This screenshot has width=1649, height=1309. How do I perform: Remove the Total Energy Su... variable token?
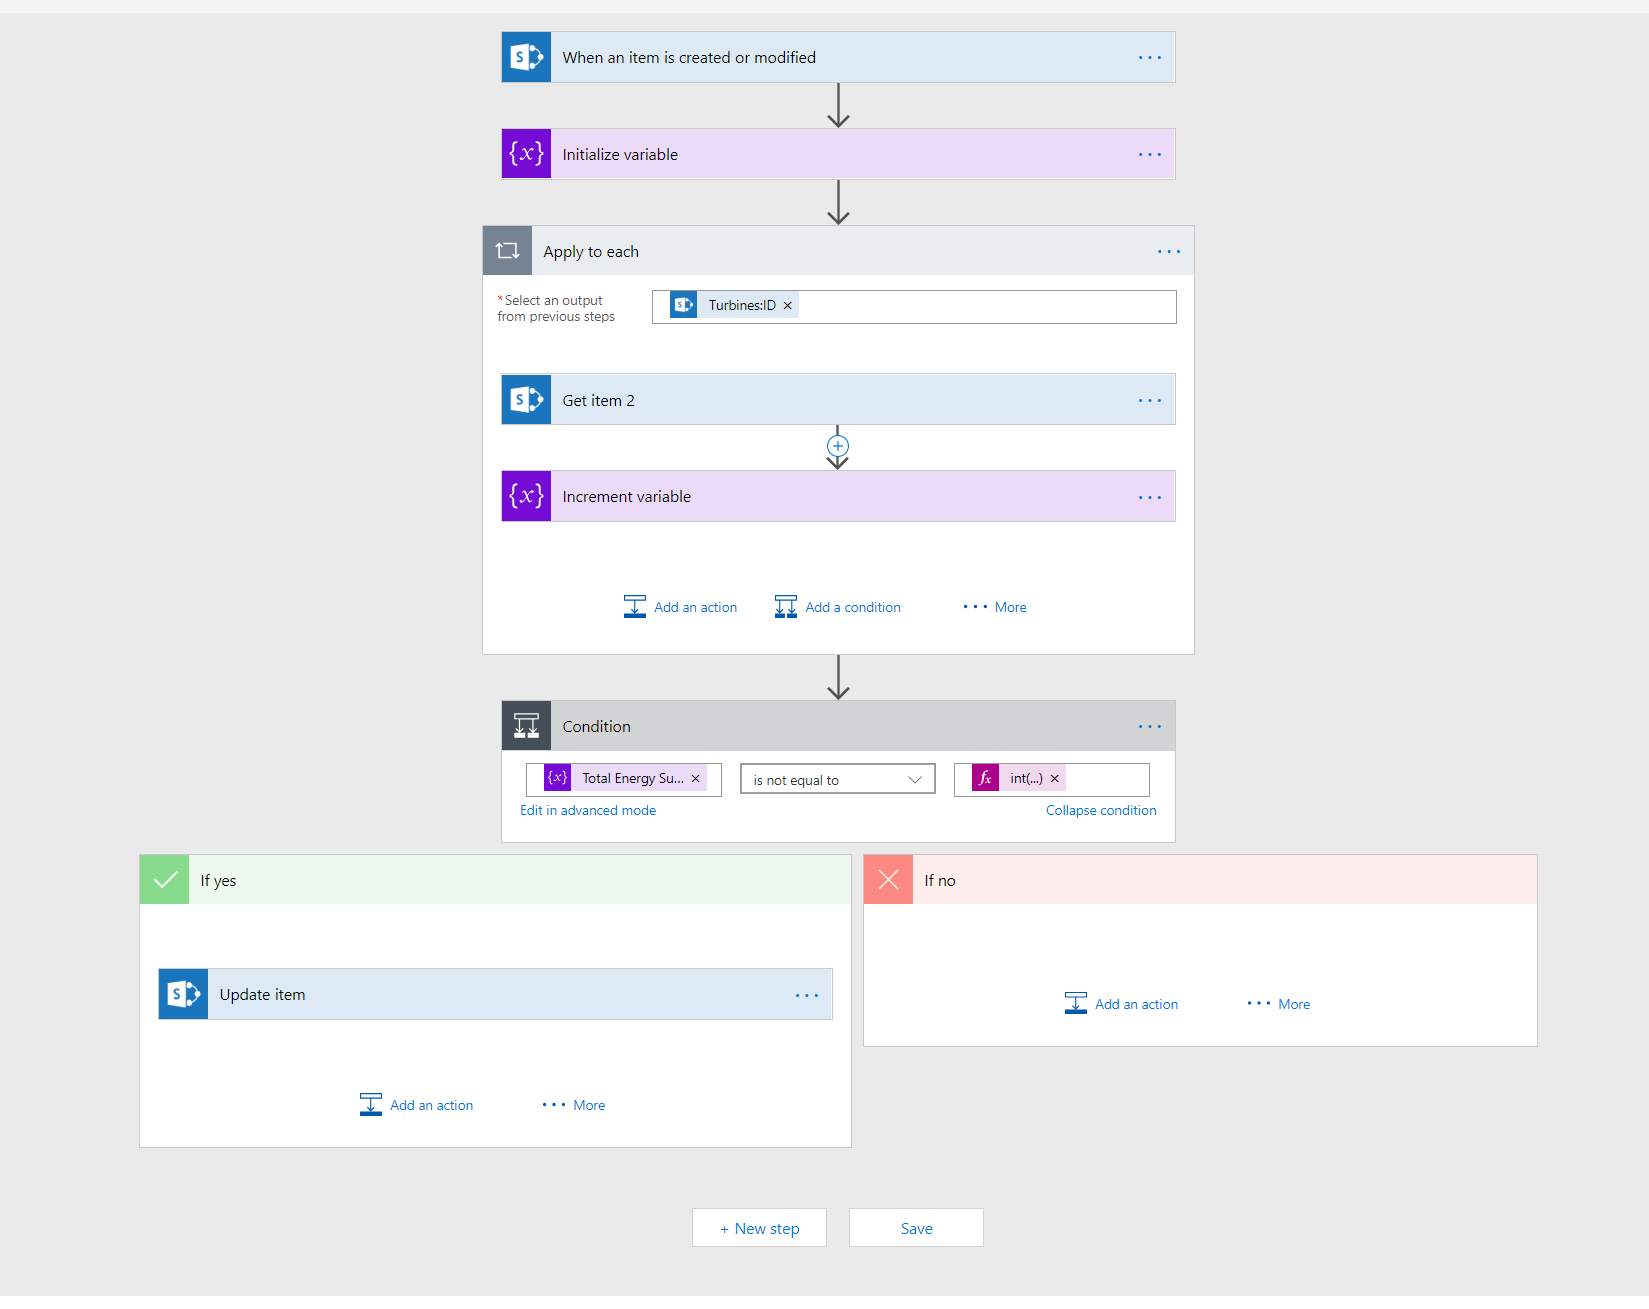point(696,779)
